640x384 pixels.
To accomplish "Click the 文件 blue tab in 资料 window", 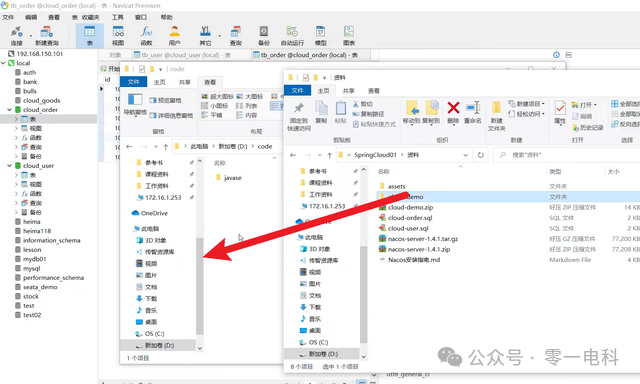I will tap(298, 91).
